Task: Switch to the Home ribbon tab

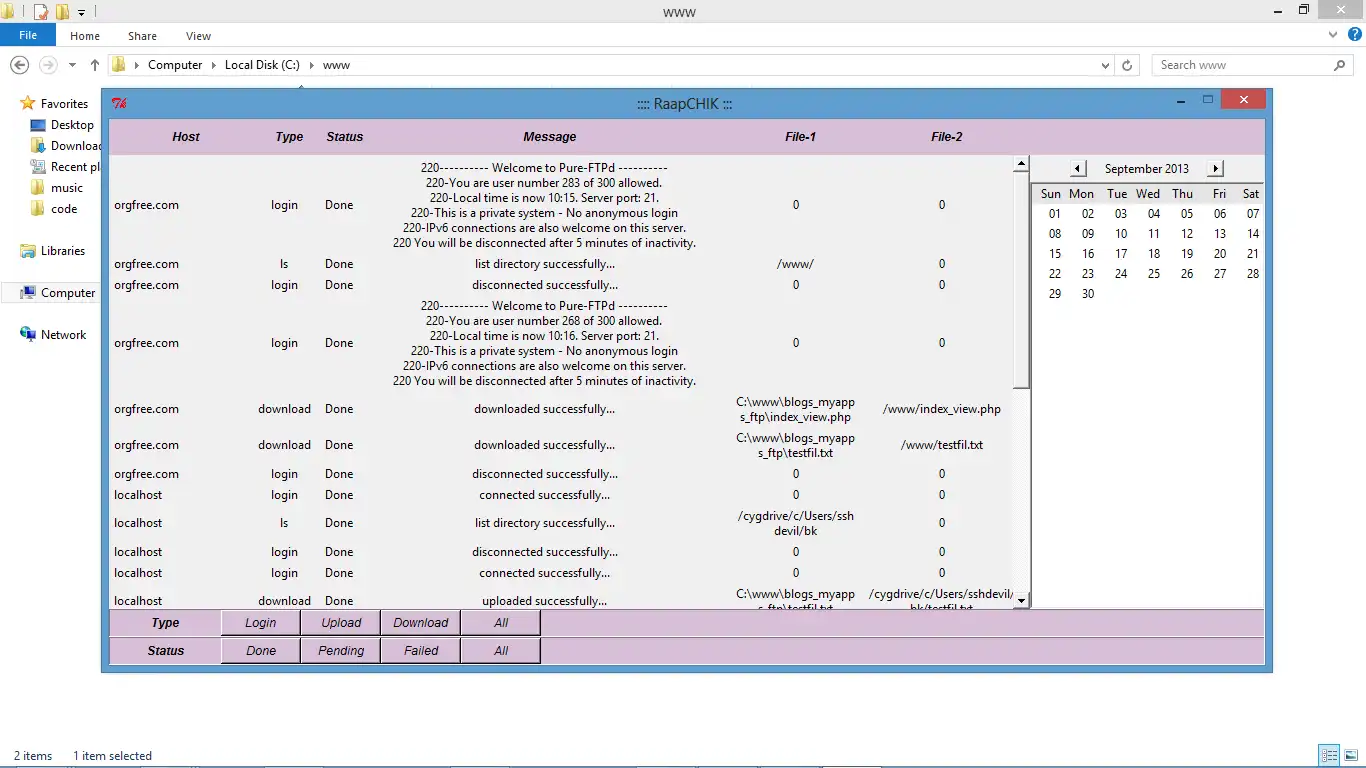Action: [x=85, y=36]
